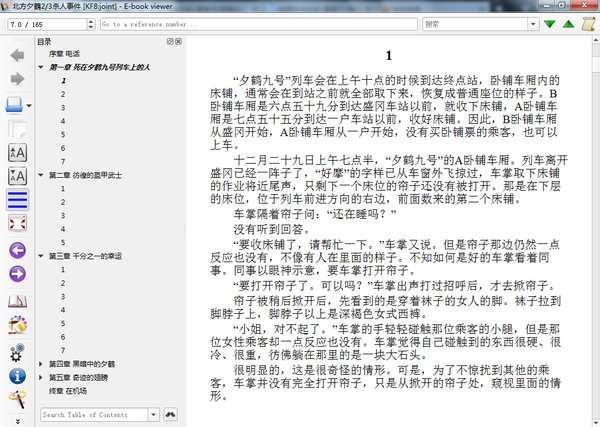The height and width of the screenshot is (427, 600).
Task: Click the vertical scrollbar of reading pane
Action: (596, 230)
